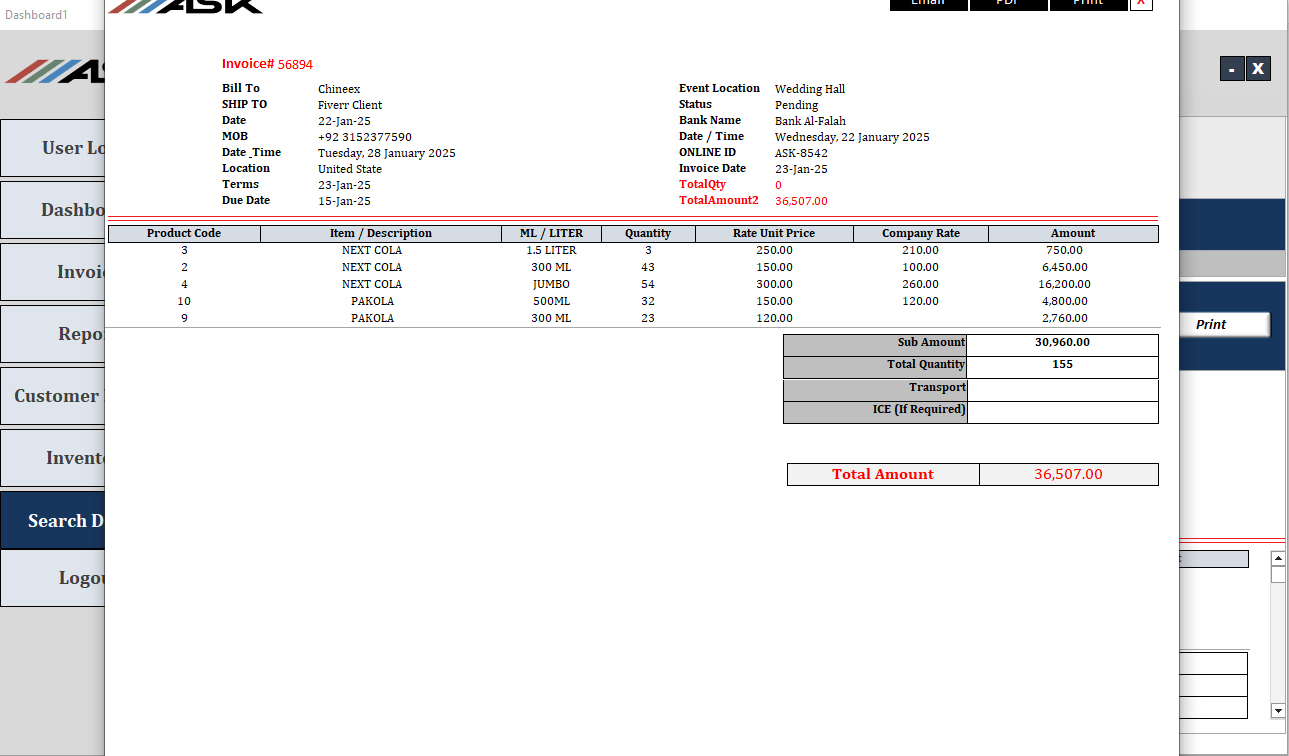Screen dimensions: 1289x756
Task: Click JUMBO cell in NEXT COLA row
Action: coord(551,284)
